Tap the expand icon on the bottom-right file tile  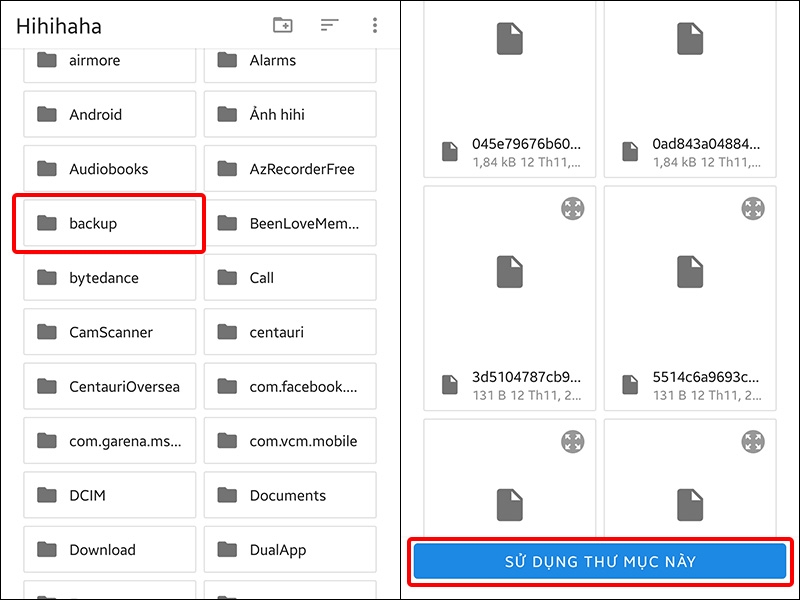click(753, 442)
